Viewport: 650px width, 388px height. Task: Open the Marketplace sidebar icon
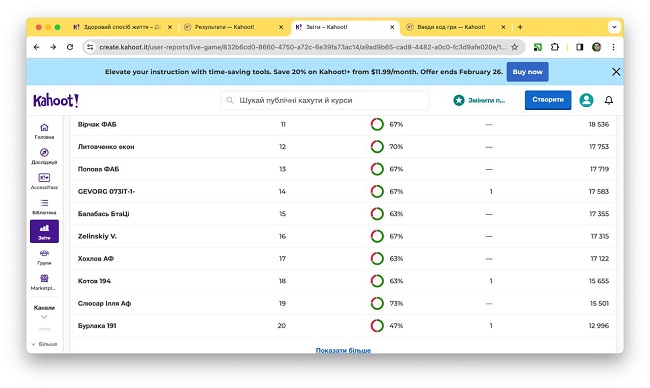pyautogui.click(x=44, y=282)
